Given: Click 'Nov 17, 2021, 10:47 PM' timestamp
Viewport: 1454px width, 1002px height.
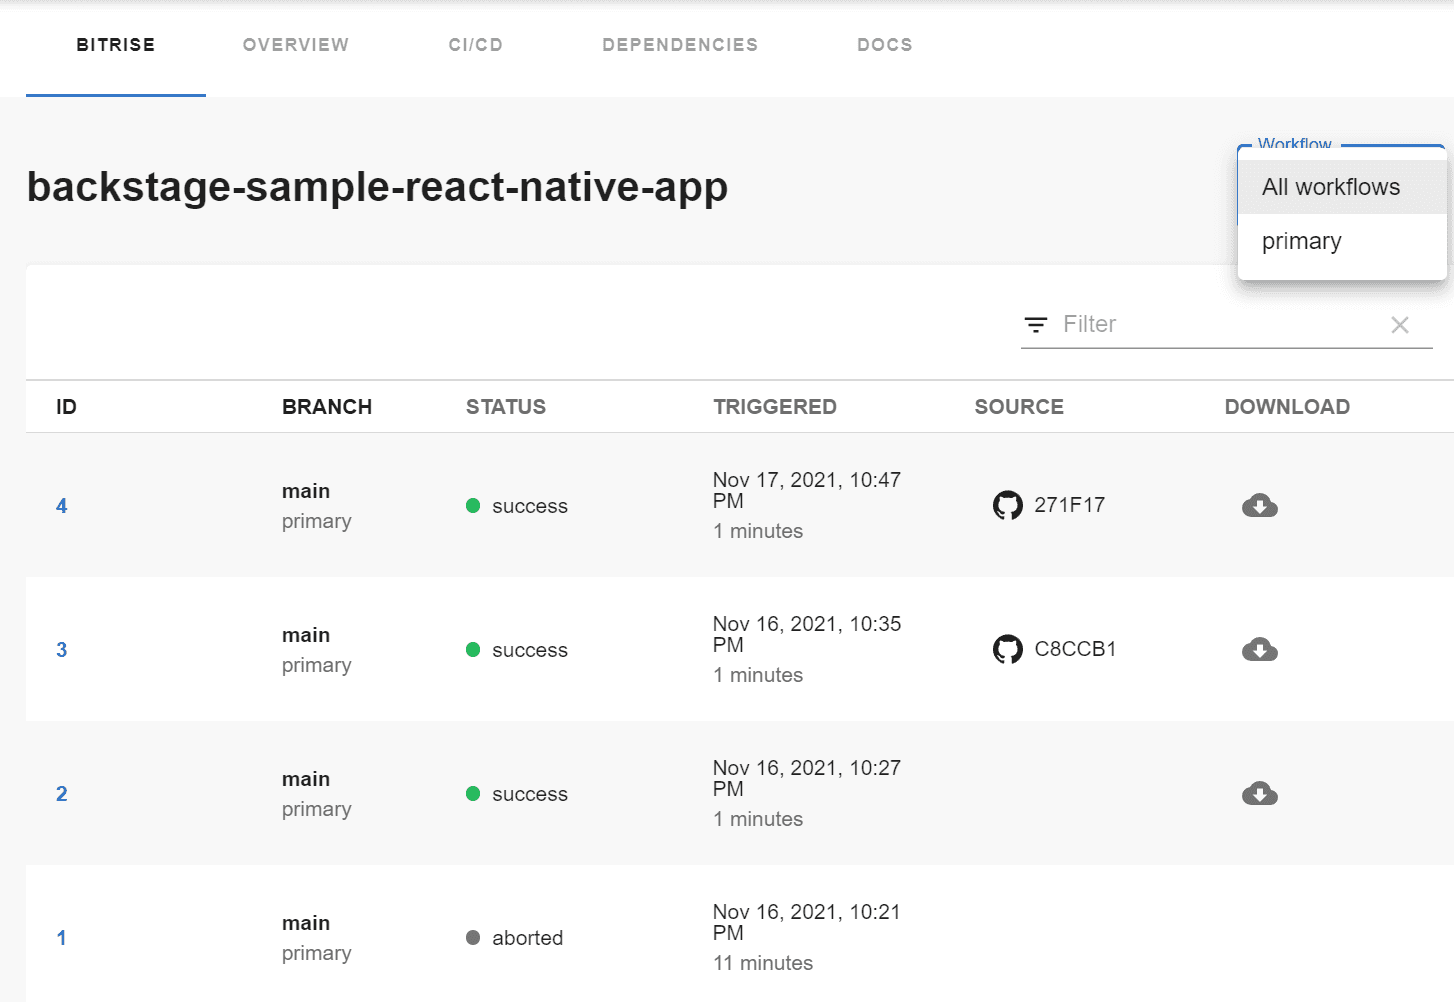Looking at the screenshot, I should pyautogui.click(x=807, y=490).
